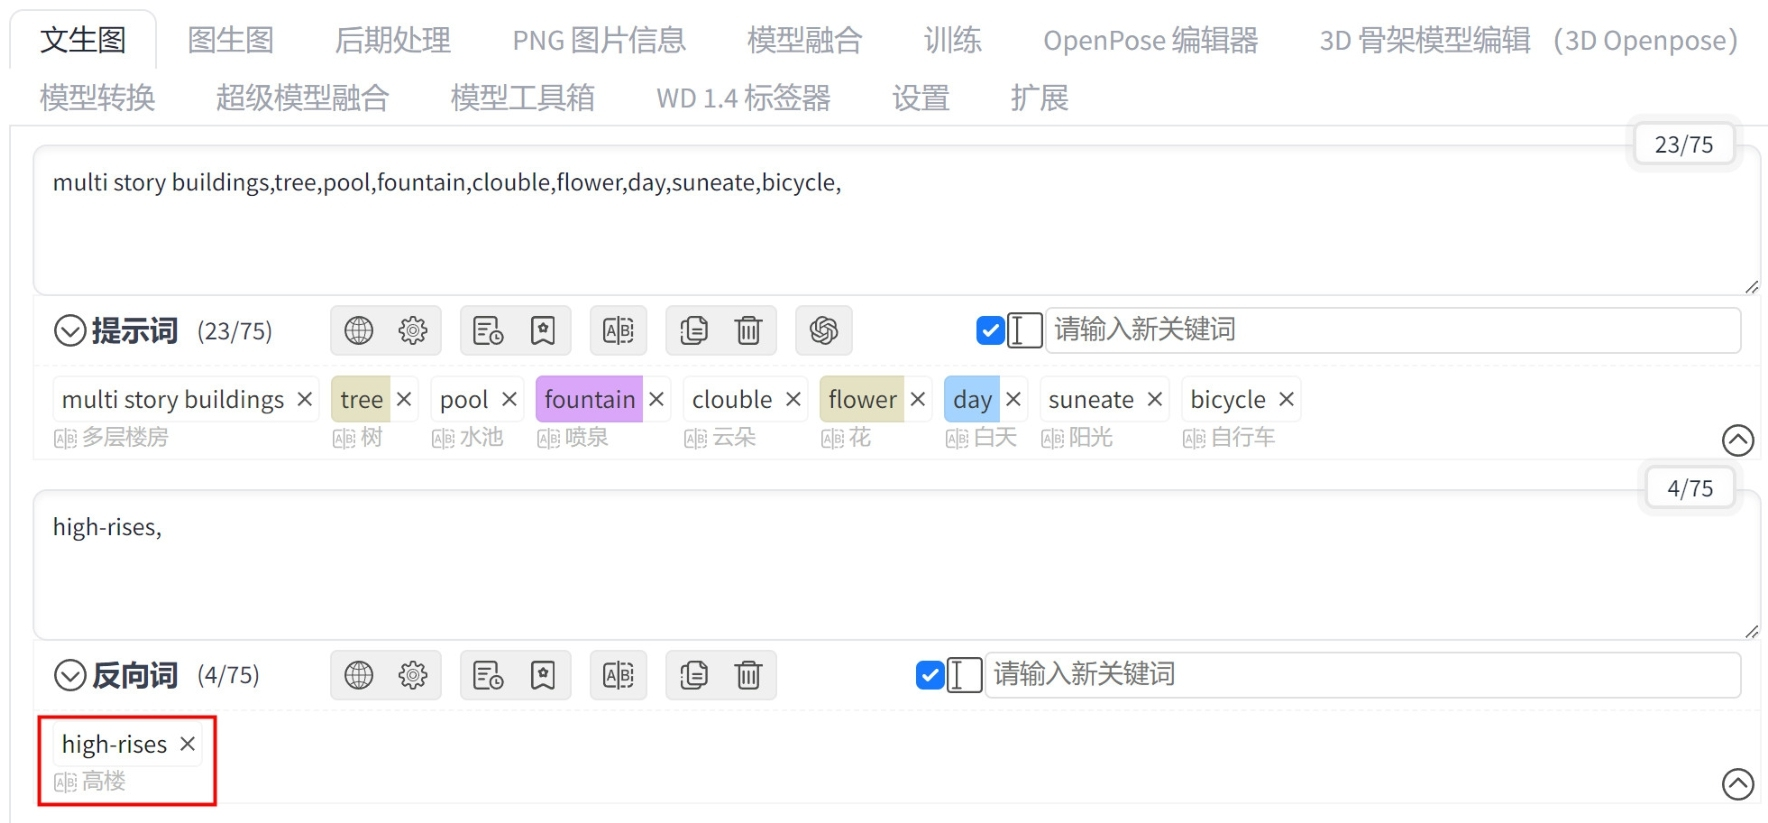
Task: Click the up-arrow circle below the positive tags
Action: tap(1738, 440)
